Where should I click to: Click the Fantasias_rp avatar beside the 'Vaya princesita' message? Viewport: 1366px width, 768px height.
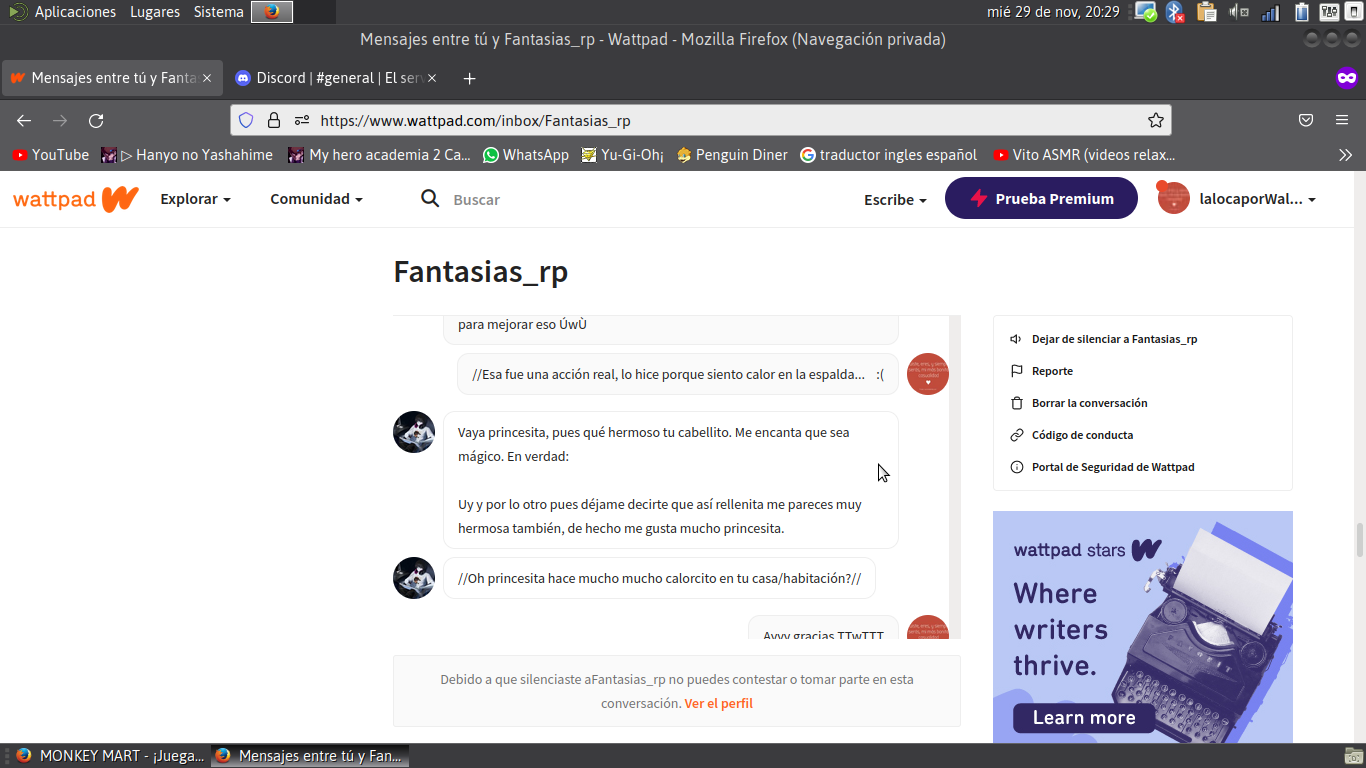pos(414,432)
